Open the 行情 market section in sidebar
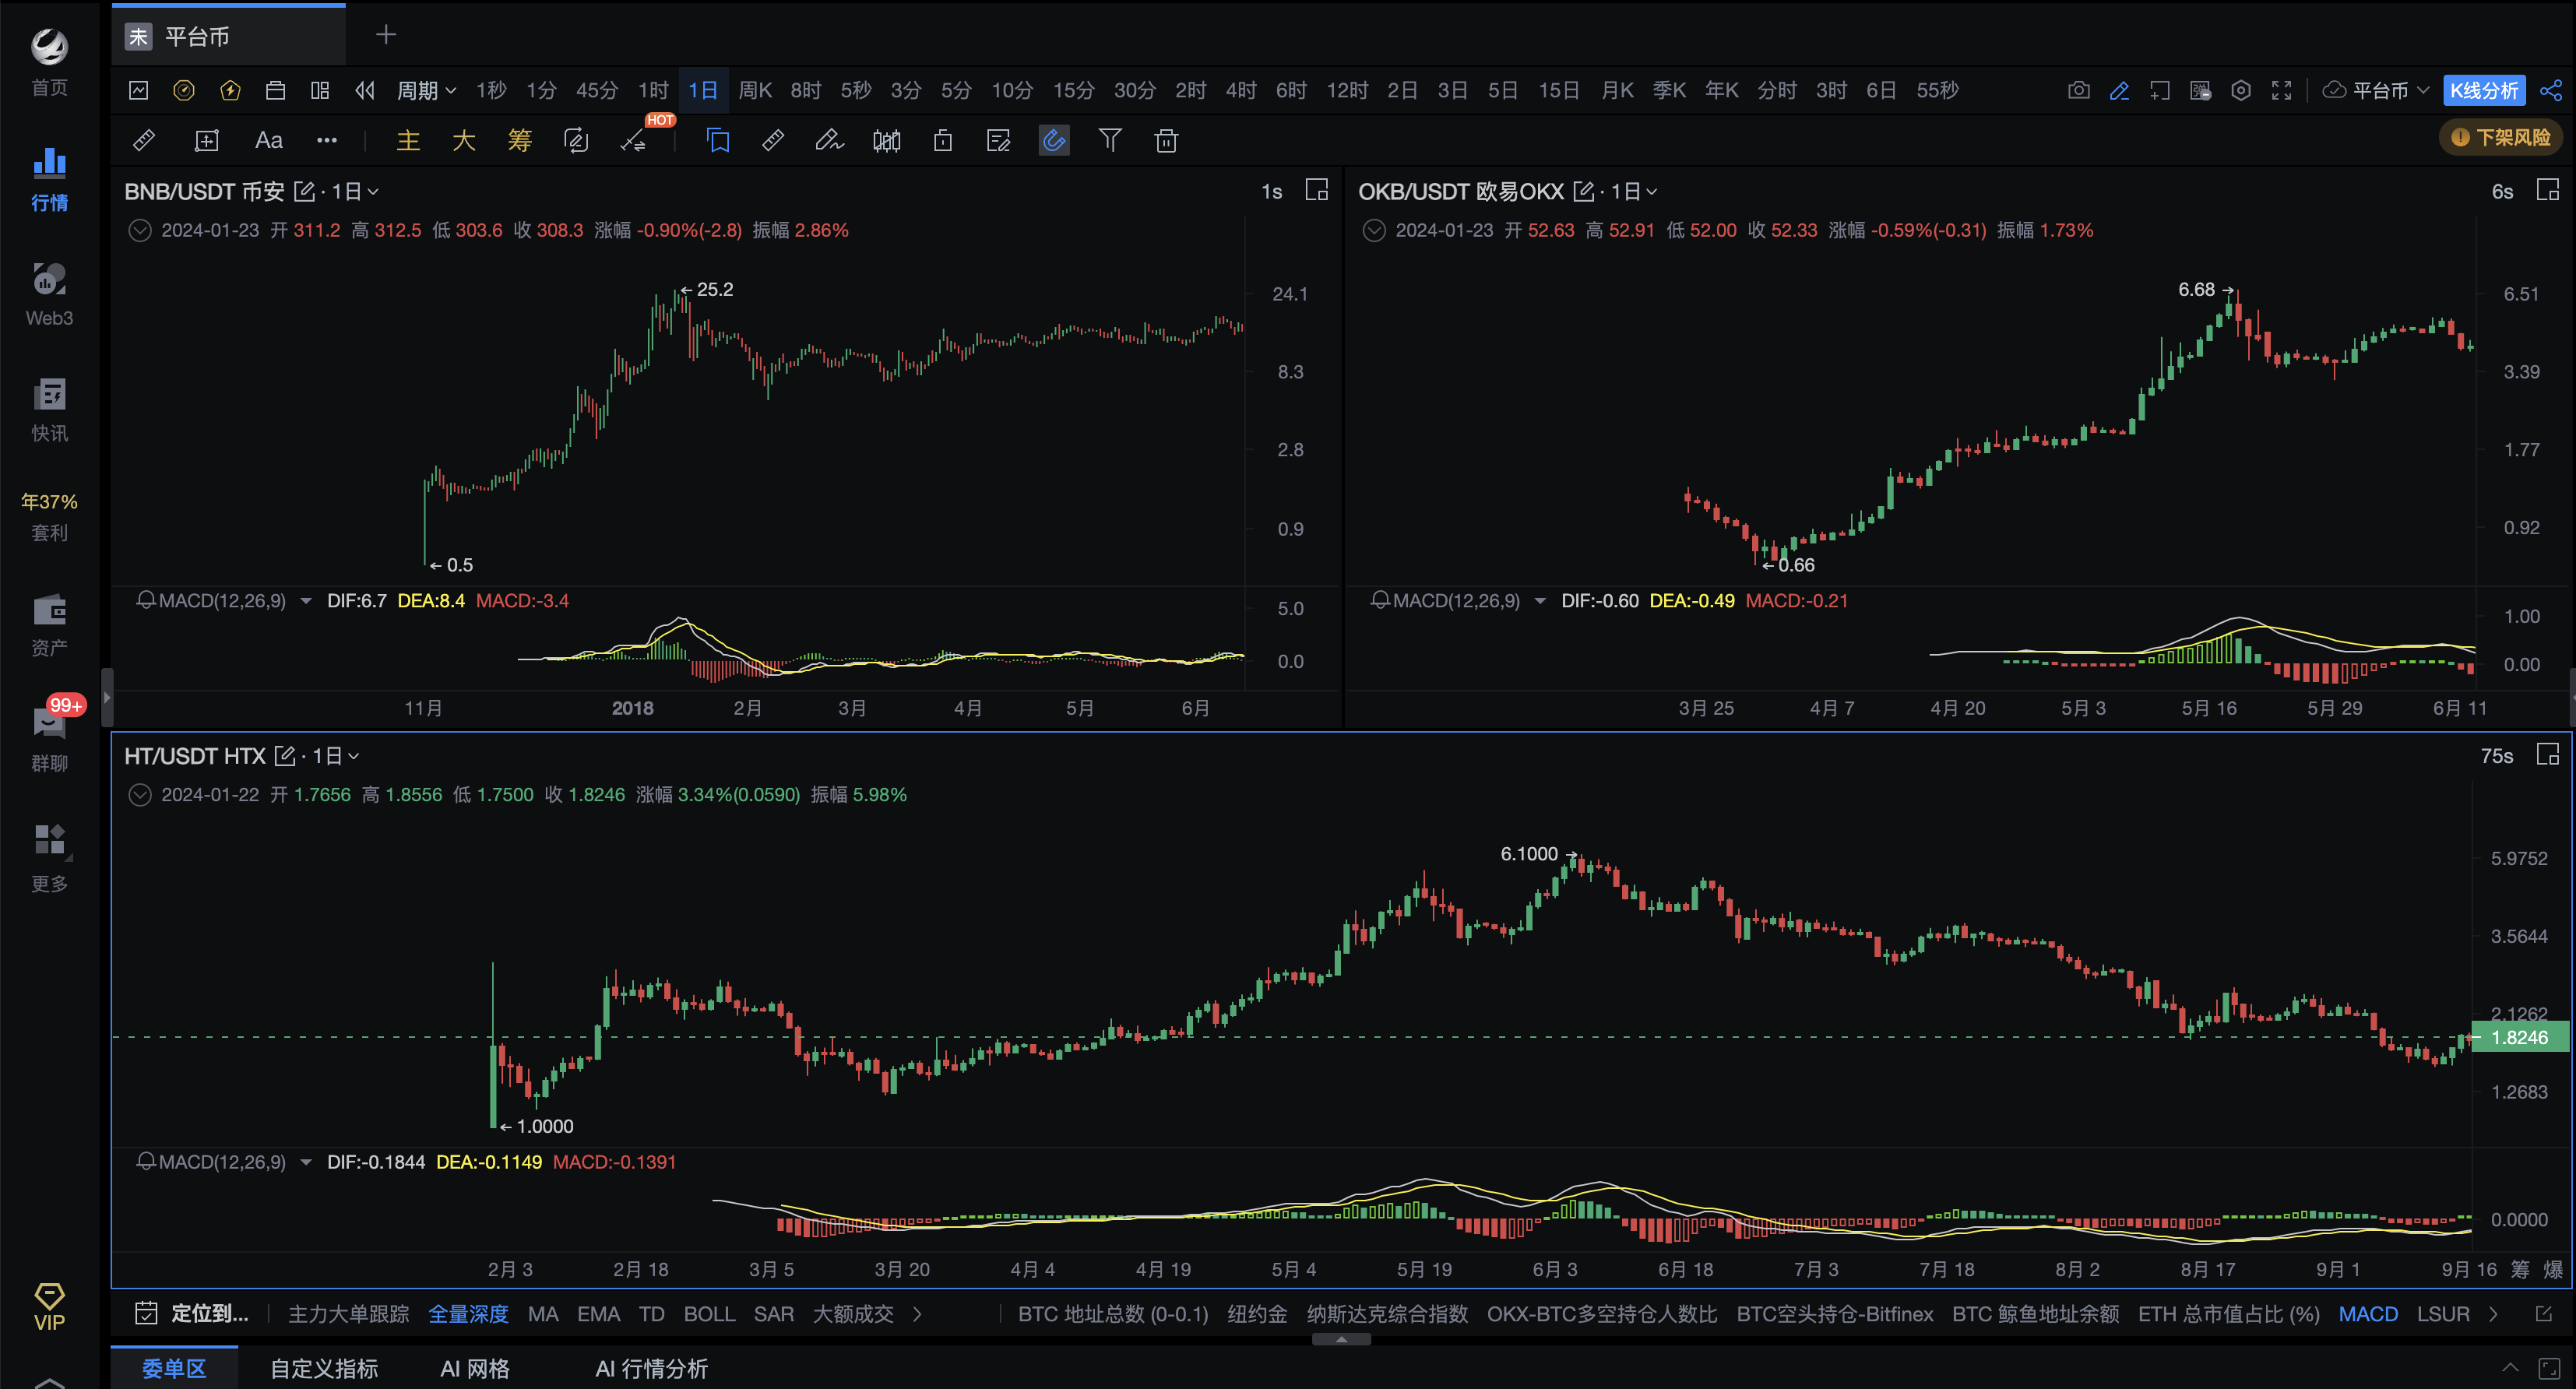Image resolution: width=2576 pixels, height=1389 pixels. (49, 179)
